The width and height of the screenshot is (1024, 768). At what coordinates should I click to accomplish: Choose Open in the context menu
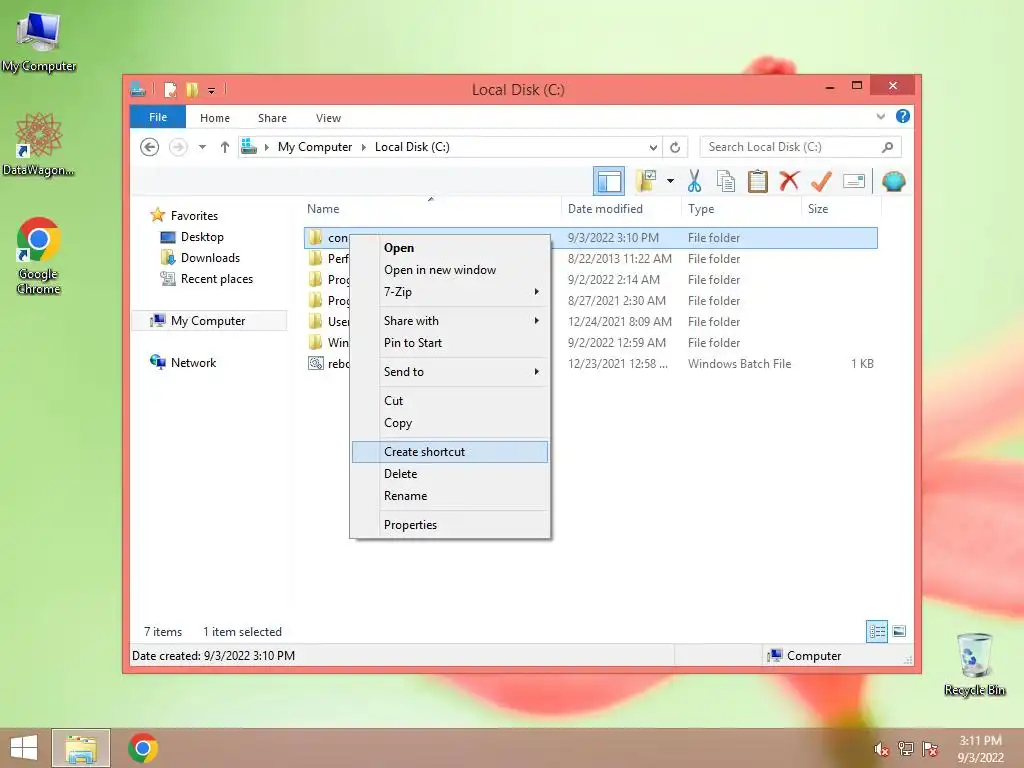point(450,248)
